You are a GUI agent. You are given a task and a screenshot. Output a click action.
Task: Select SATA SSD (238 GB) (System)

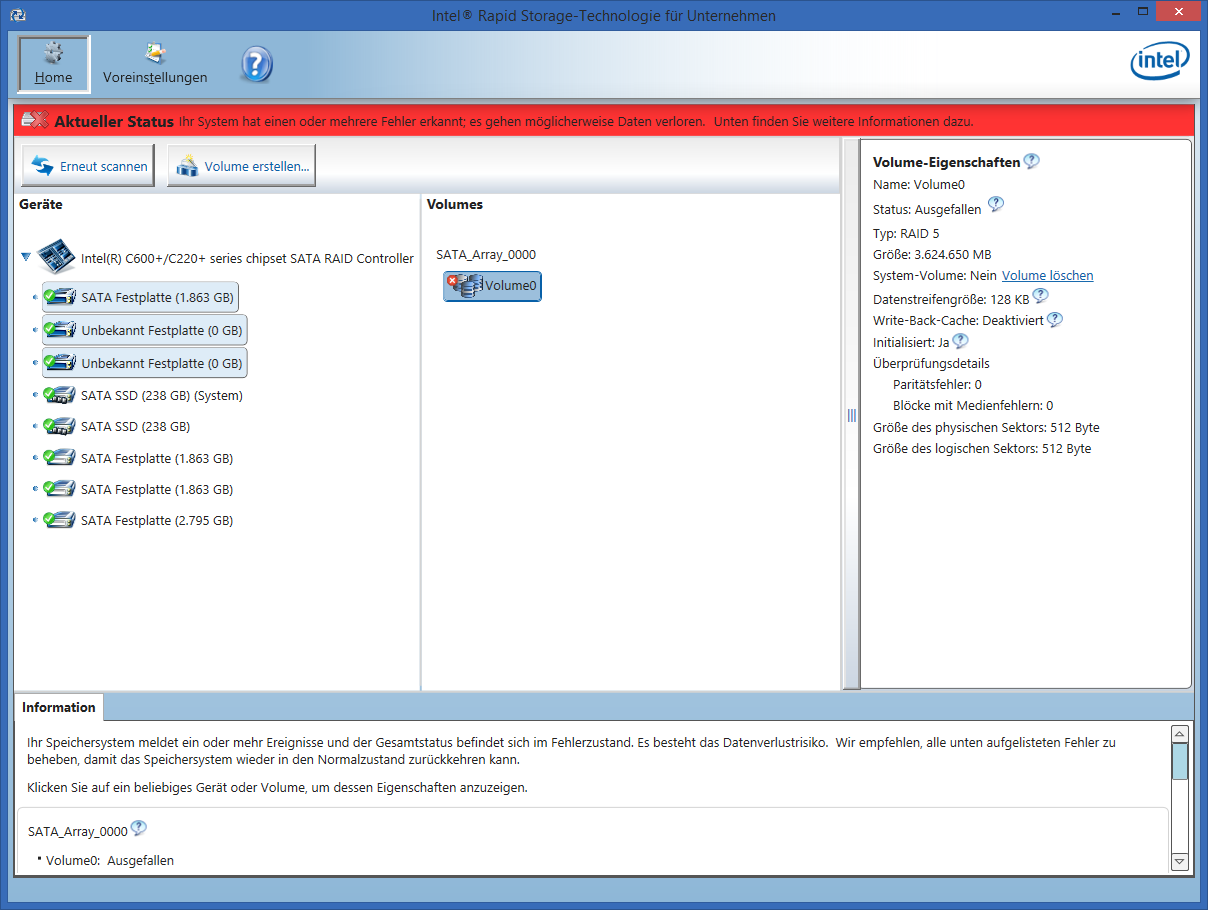pos(144,395)
